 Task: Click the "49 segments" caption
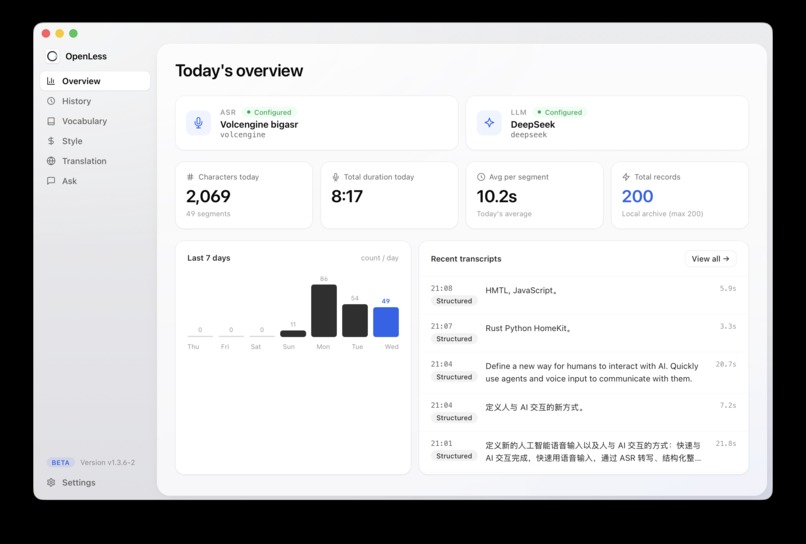pyautogui.click(x=208, y=213)
